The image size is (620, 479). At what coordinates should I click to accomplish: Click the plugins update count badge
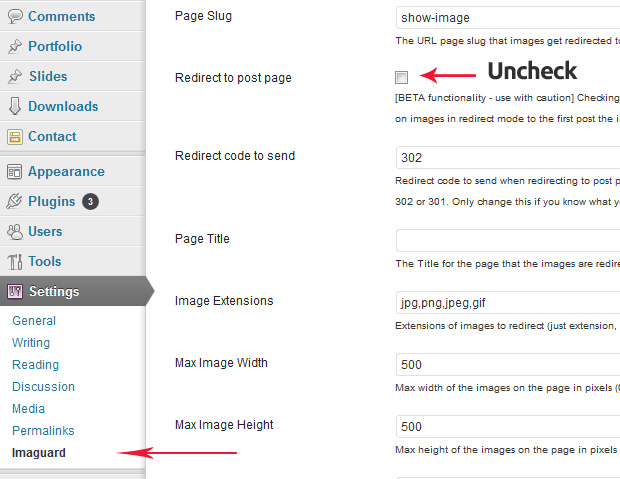click(91, 202)
